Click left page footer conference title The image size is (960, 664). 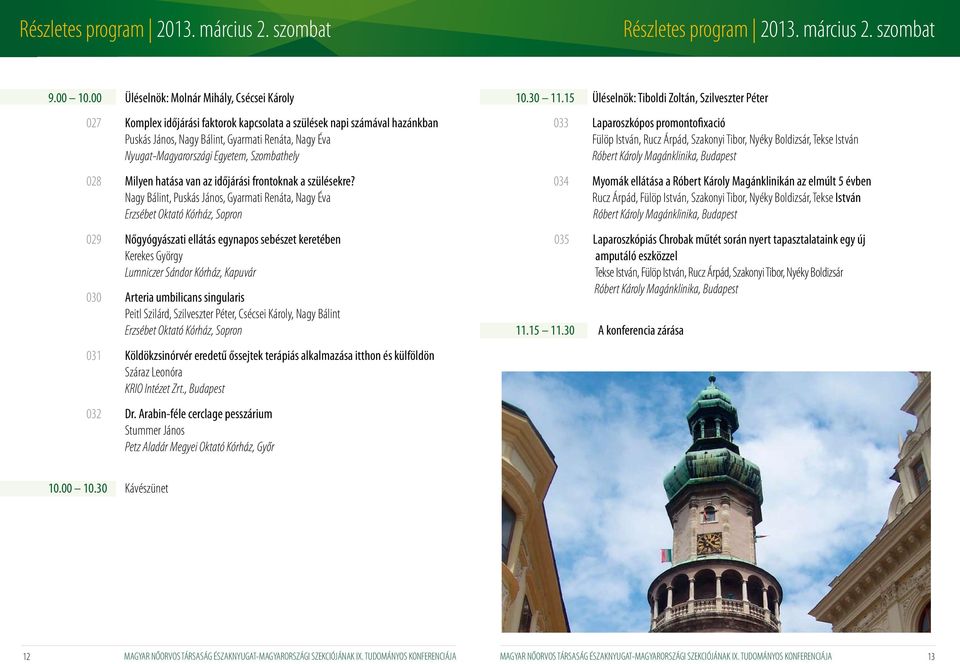[290, 656]
